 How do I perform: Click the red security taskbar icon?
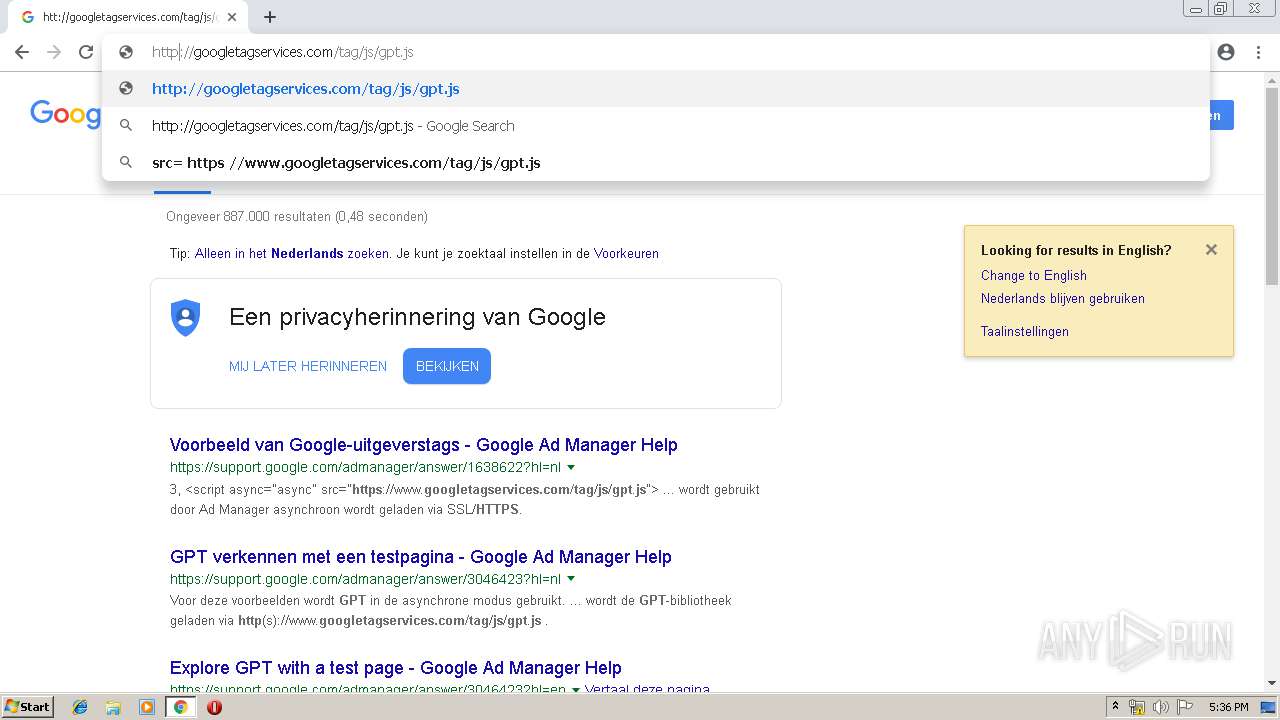pos(214,707)
